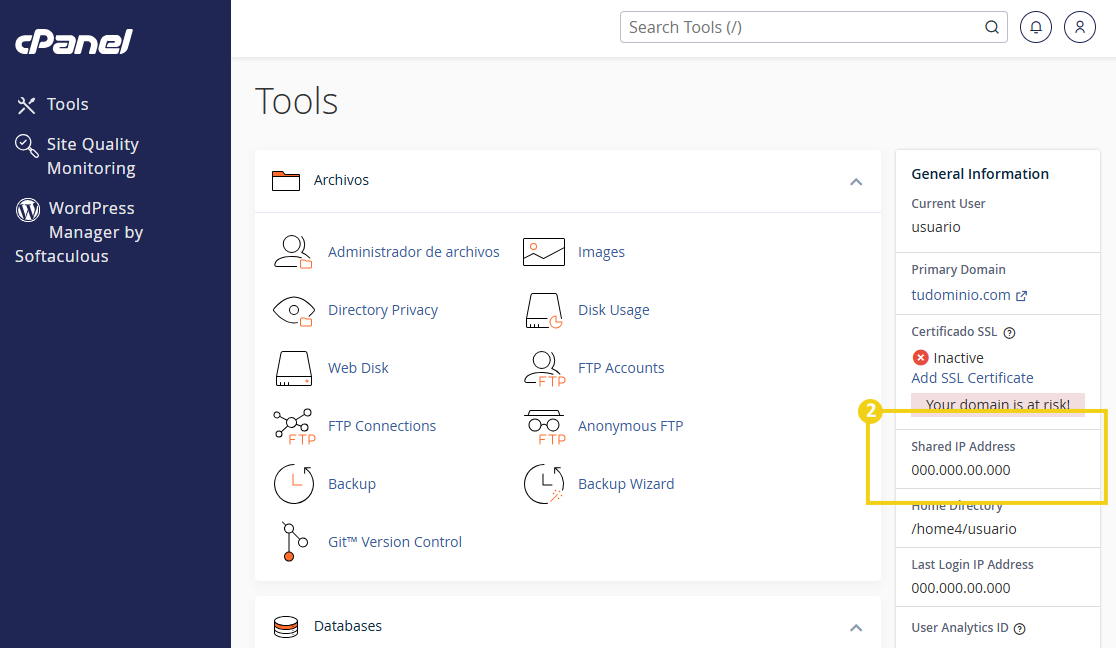Open the Web Disk link
The width and height of the screenshot is (1116, 648).
[358, 368]
